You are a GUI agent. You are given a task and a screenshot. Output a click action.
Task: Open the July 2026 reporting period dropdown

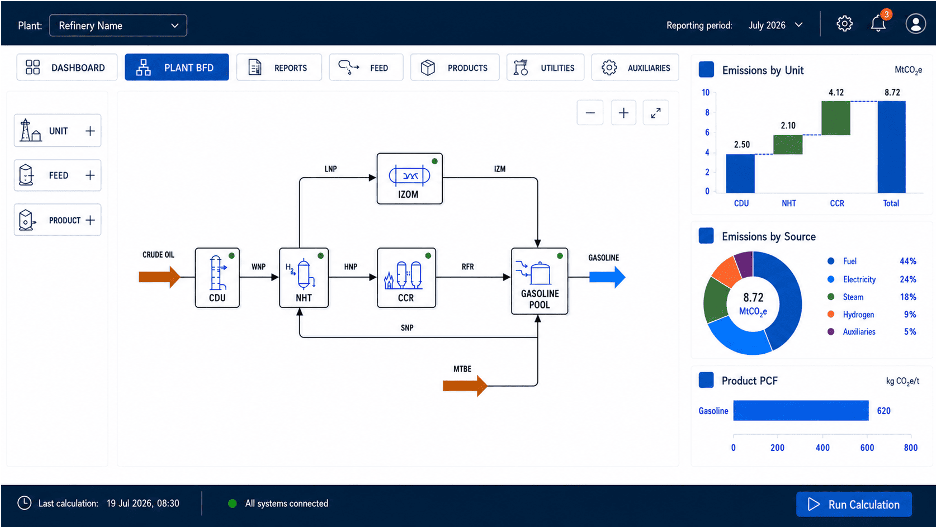click(775, 25)
